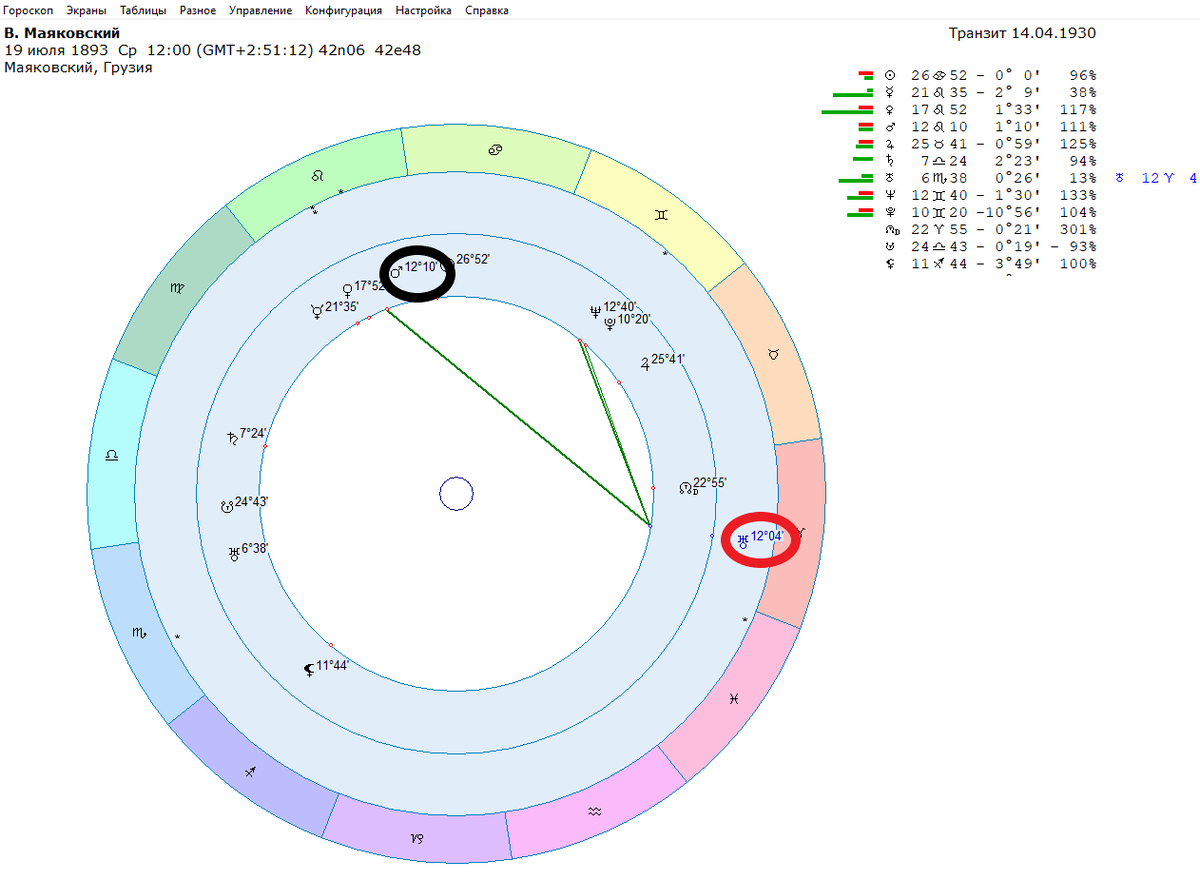
Task: Click the chart title 'В. Маяковский'
Action: [x=62, y=34]
